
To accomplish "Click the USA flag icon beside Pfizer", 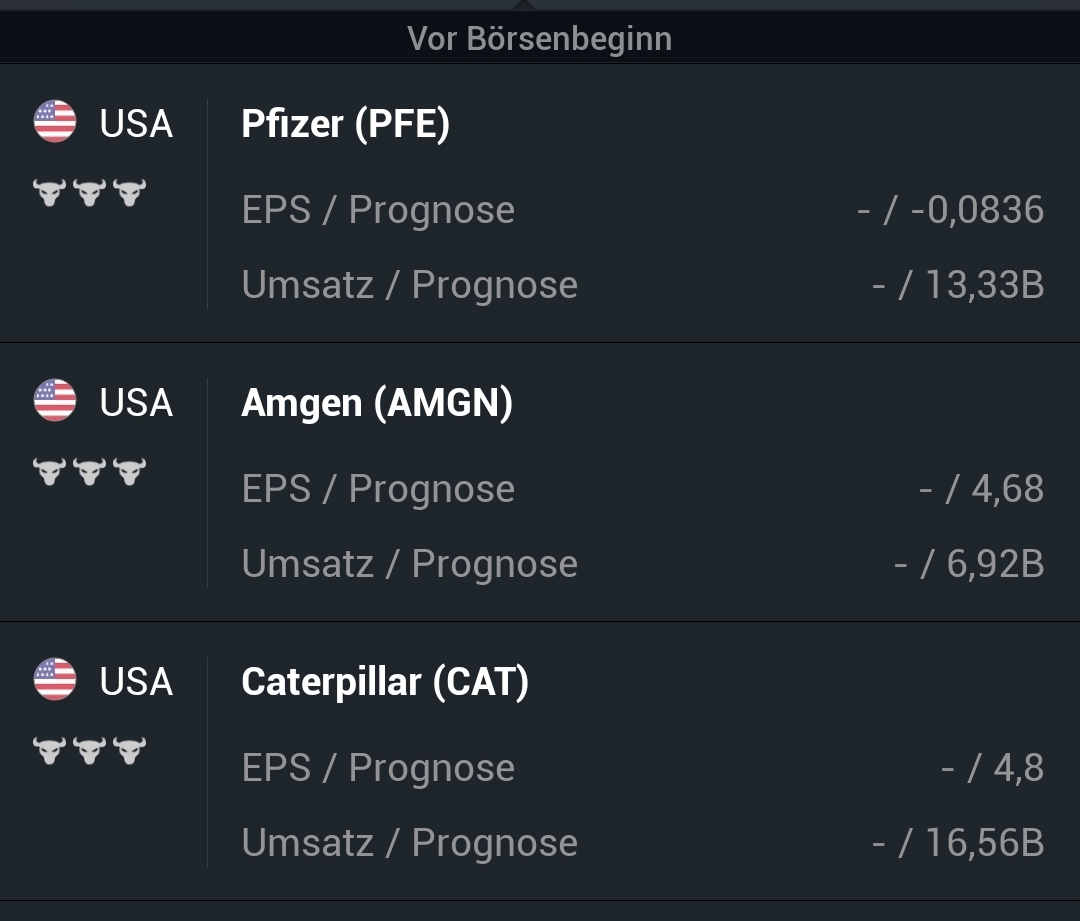I will click(x=55, y=122).
